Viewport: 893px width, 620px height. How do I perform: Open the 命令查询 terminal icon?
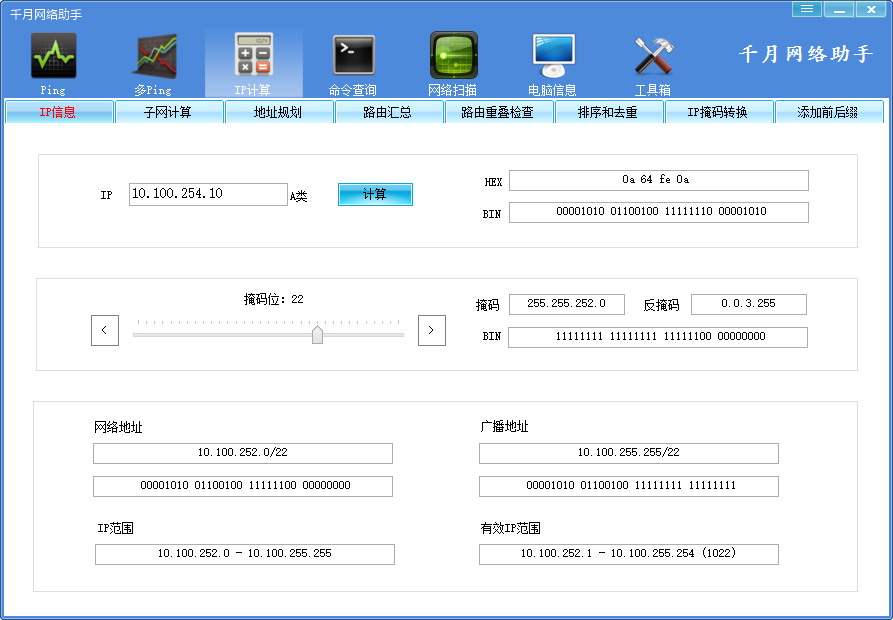pyautogui.click(x=353, y=55)
